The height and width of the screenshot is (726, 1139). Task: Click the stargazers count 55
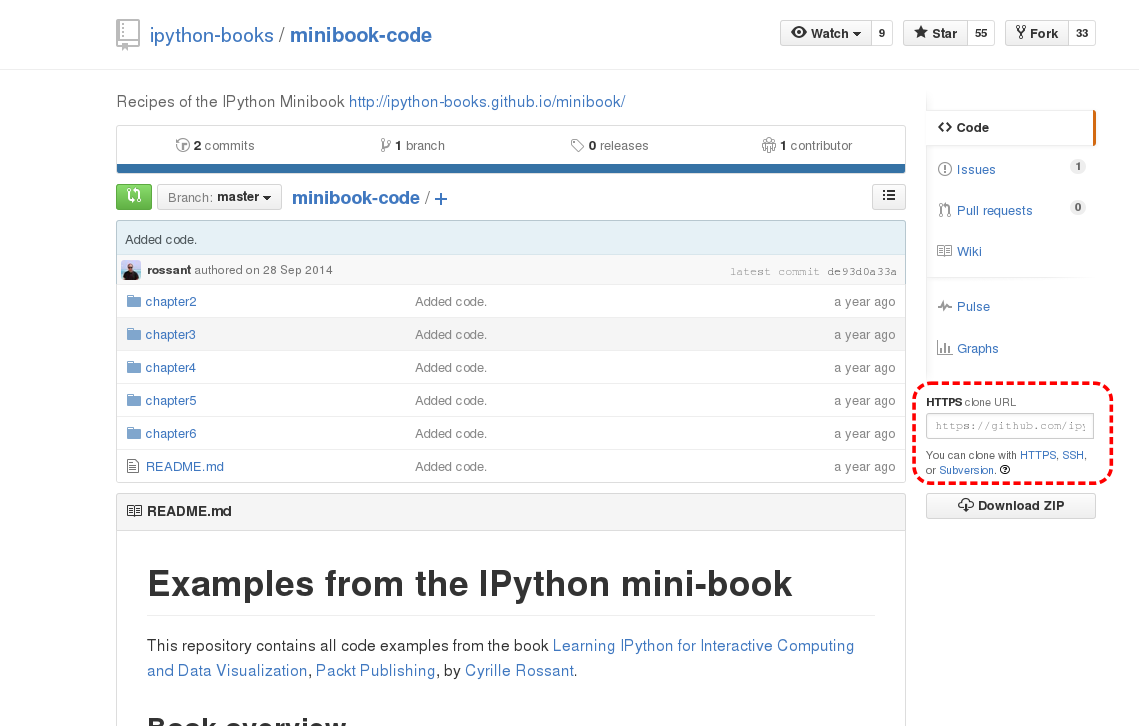click(x=981, y=33)
